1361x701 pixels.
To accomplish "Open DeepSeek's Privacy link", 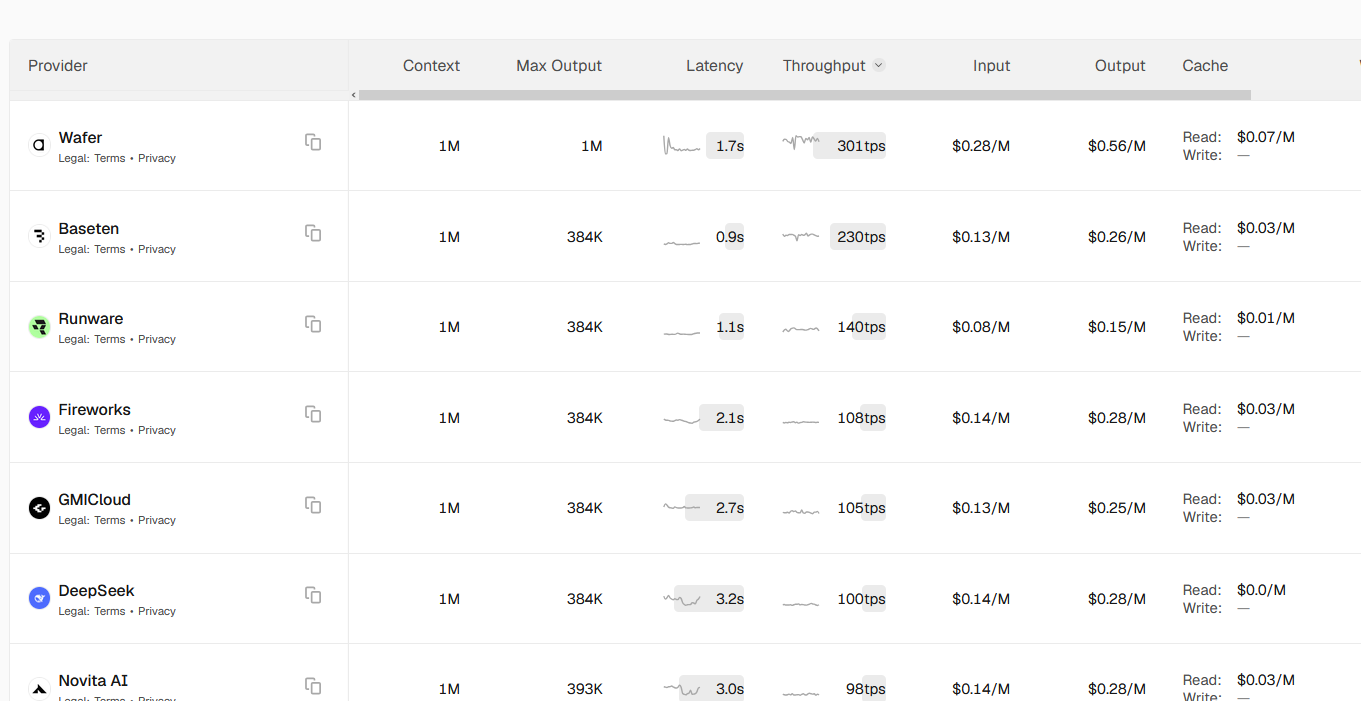I will 157,611.
